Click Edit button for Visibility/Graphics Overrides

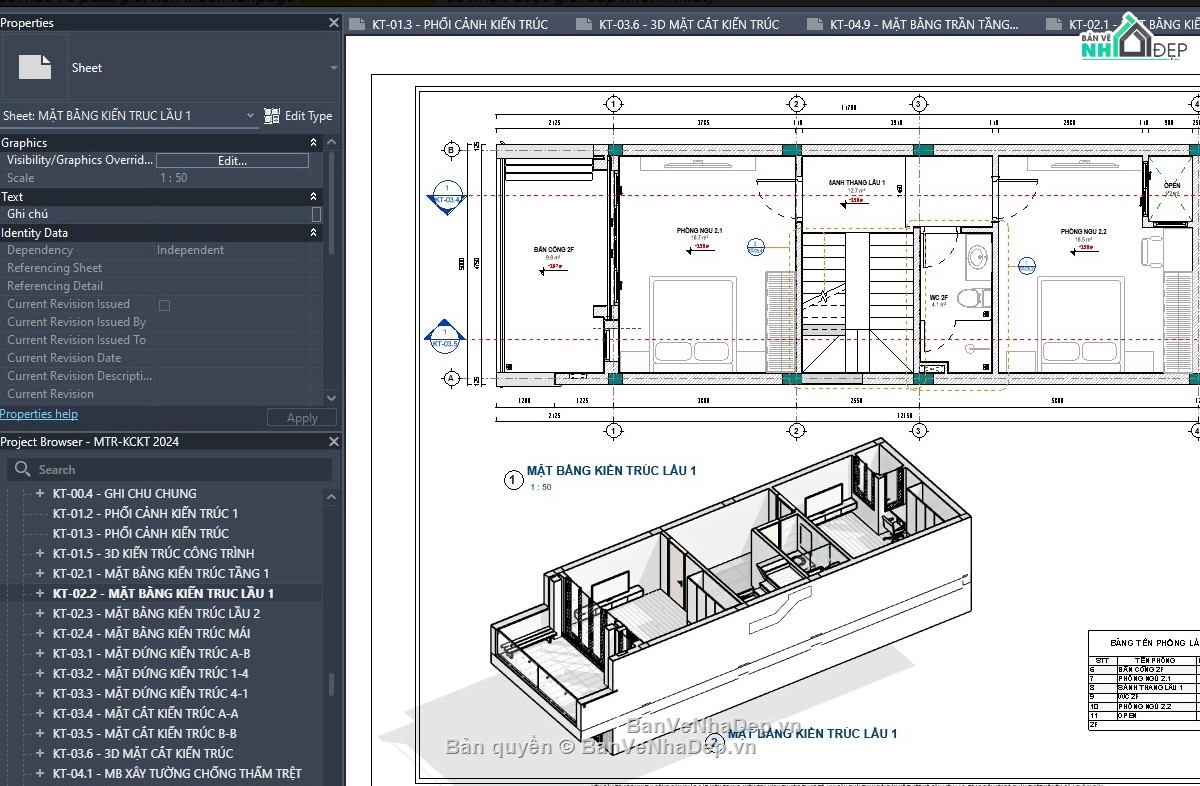coord(232,160)
